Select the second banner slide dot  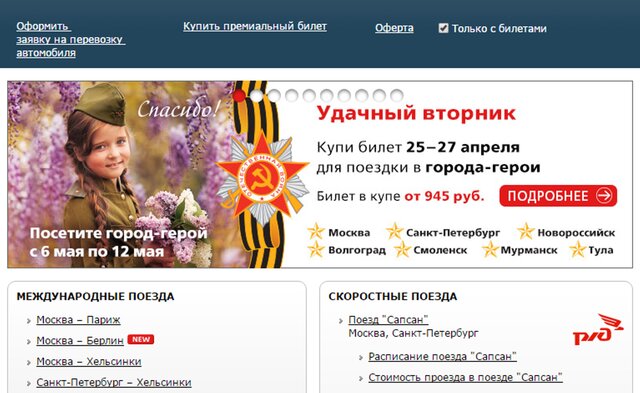coord(257,96)
